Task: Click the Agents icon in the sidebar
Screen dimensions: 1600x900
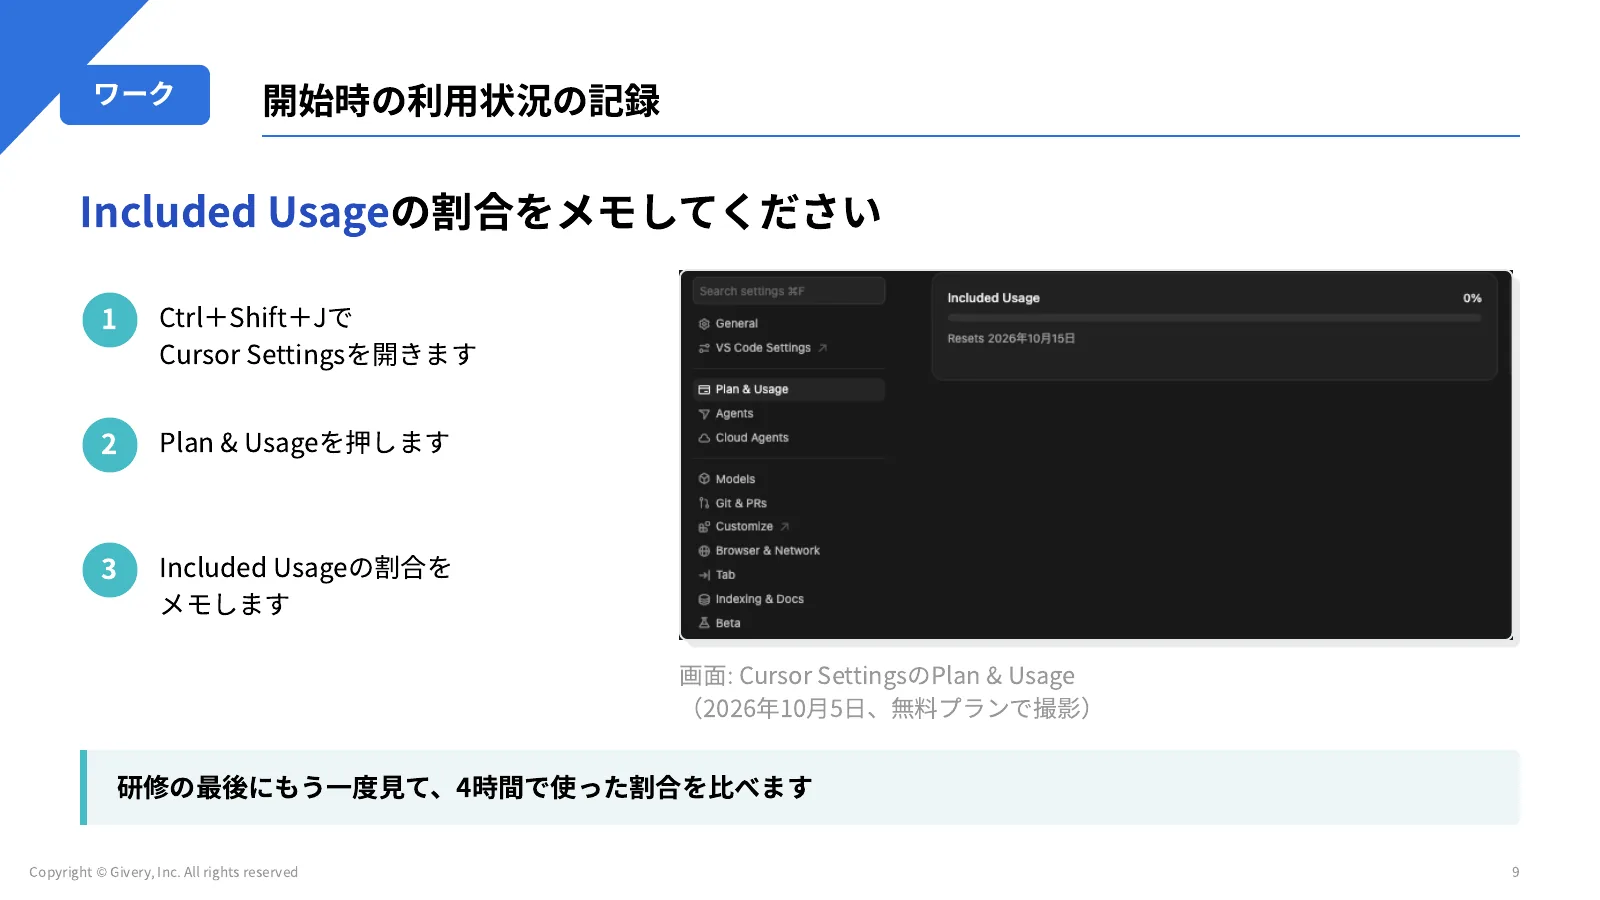Action: coord(704,414)
